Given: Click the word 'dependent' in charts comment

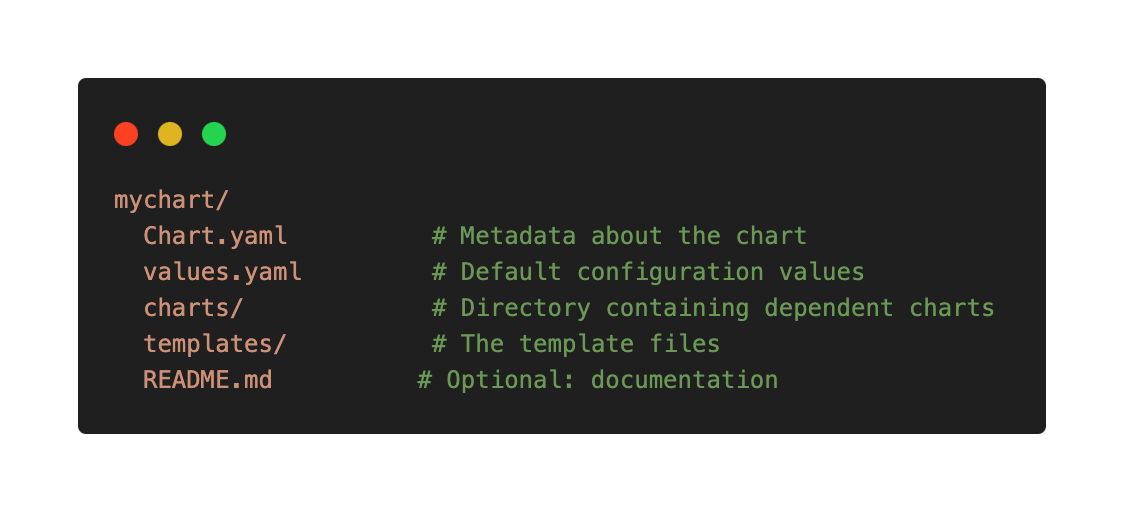Looking at the screenshot, I should pos(829,308).
